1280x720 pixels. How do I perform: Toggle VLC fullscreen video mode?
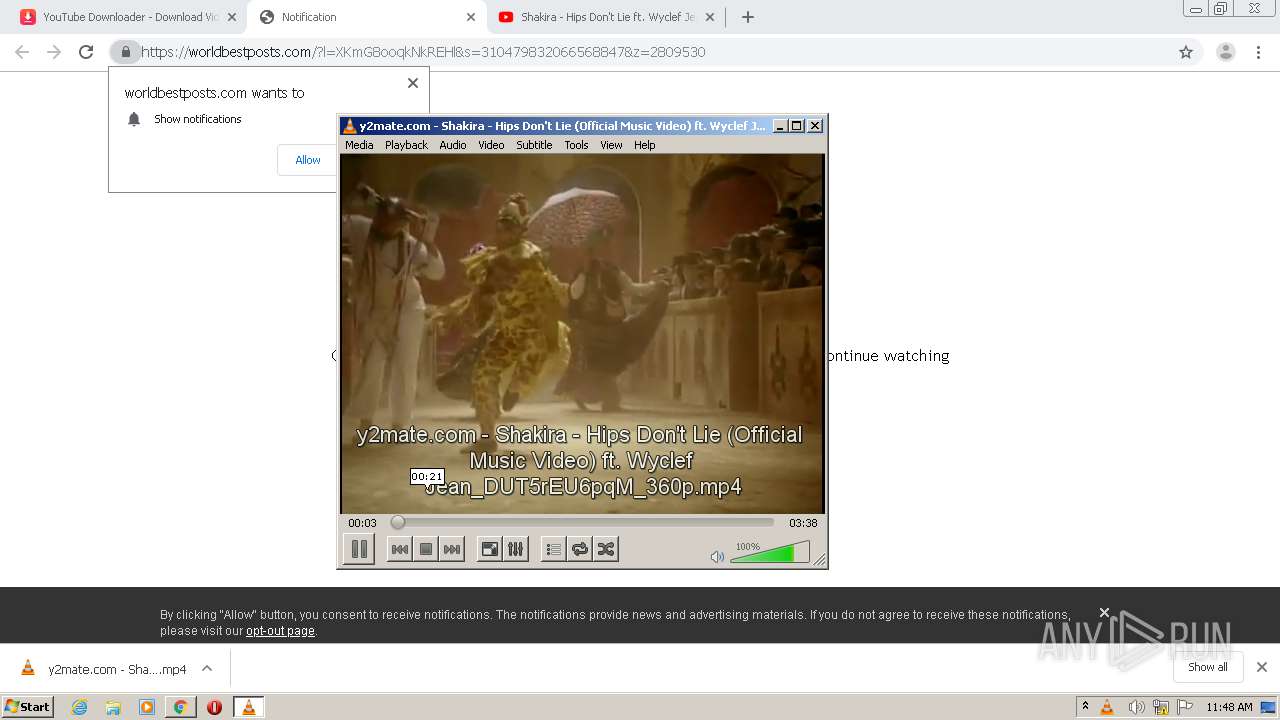[489, 549]
